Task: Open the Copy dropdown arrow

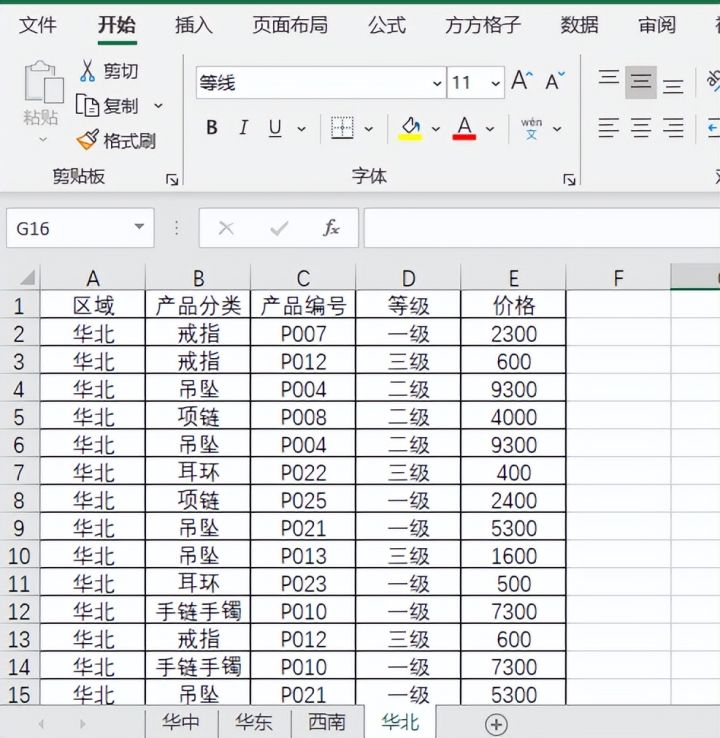Action: coord(159,105)
